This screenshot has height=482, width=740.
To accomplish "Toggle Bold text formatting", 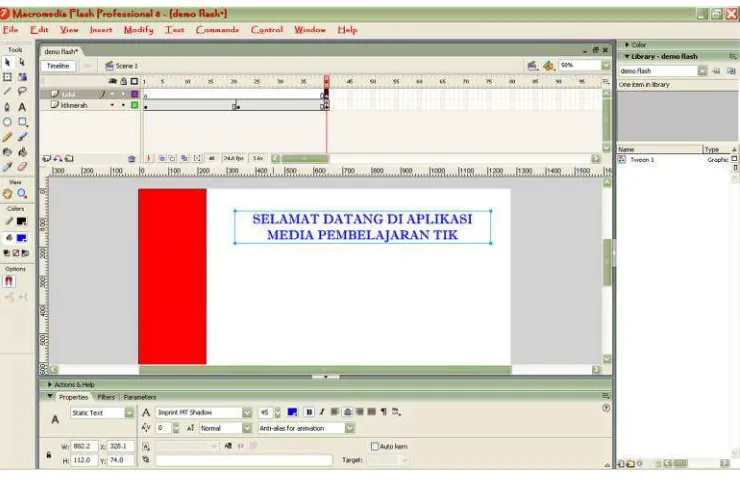I will (x=309, y=412).
